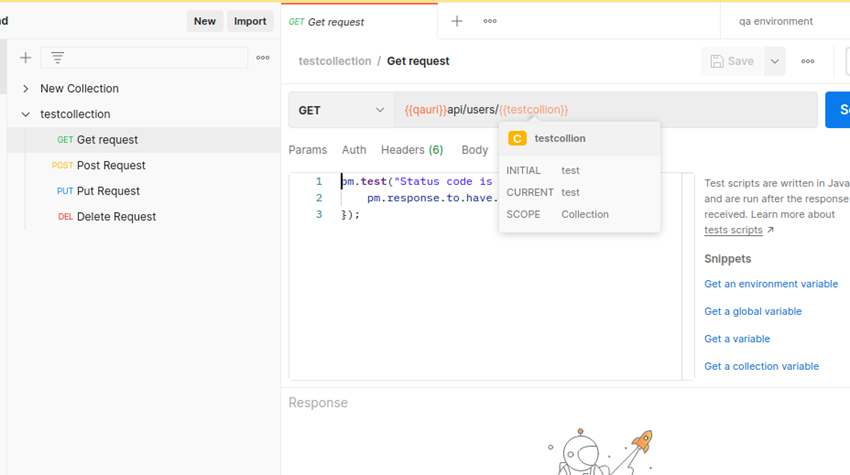Switch to the Params tab
Screen dimensions: 850x475
pos(307,150)
